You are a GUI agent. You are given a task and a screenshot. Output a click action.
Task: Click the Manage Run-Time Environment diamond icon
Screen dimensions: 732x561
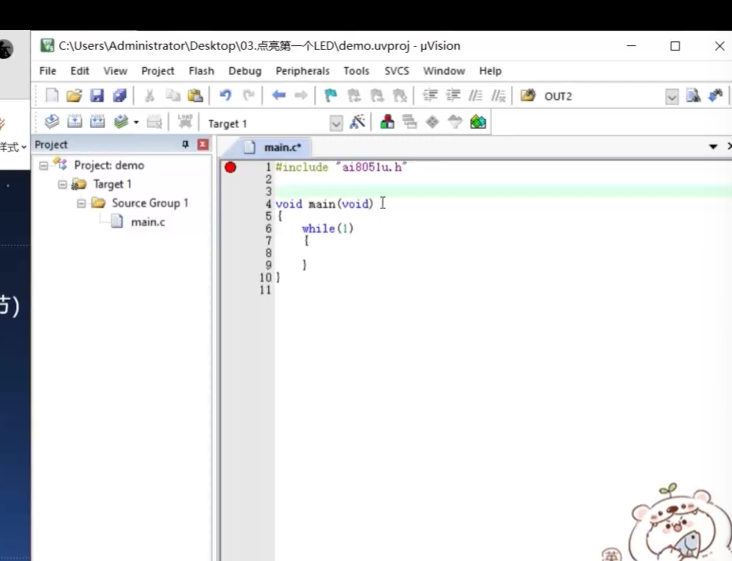click(432, 122)
